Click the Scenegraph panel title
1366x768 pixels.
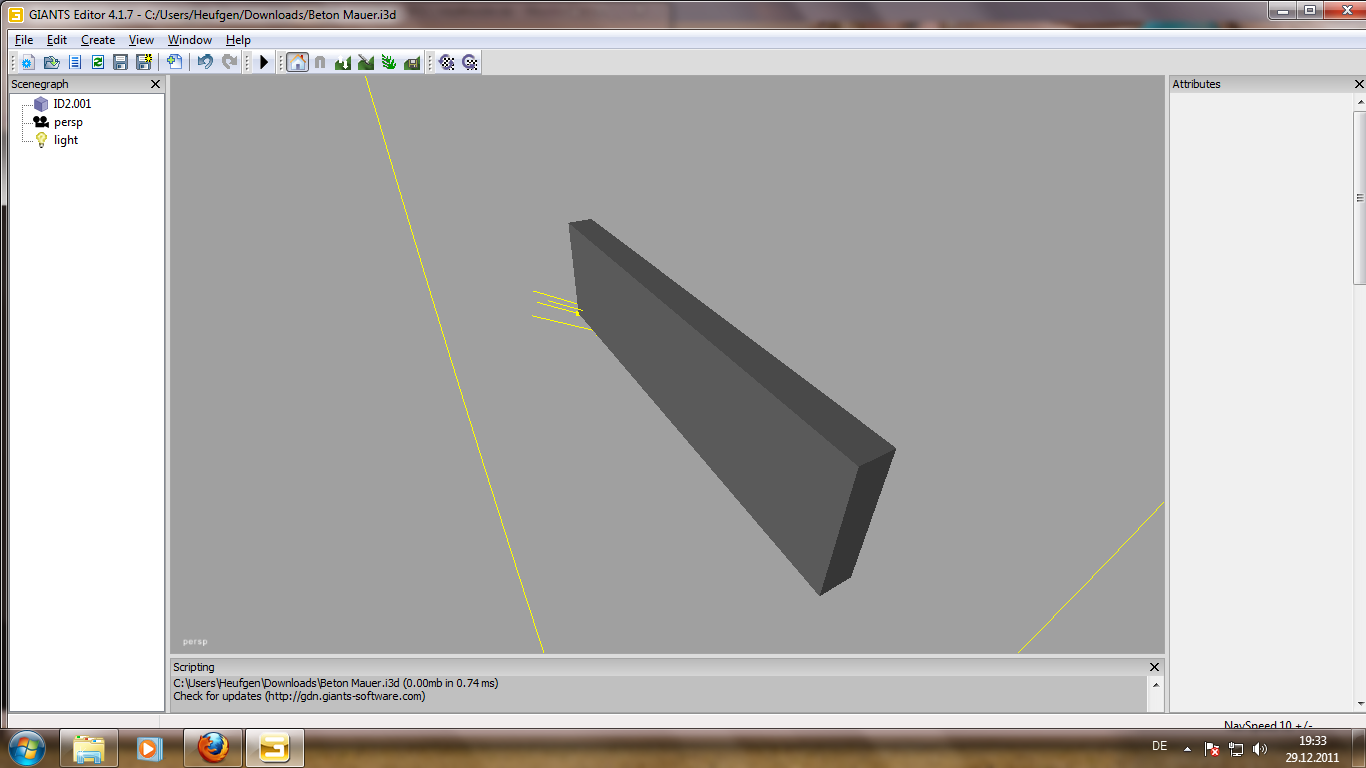(40, 84)
